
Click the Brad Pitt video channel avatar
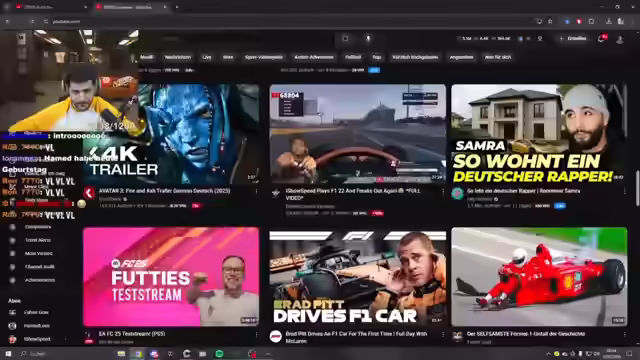coord(276,336)
